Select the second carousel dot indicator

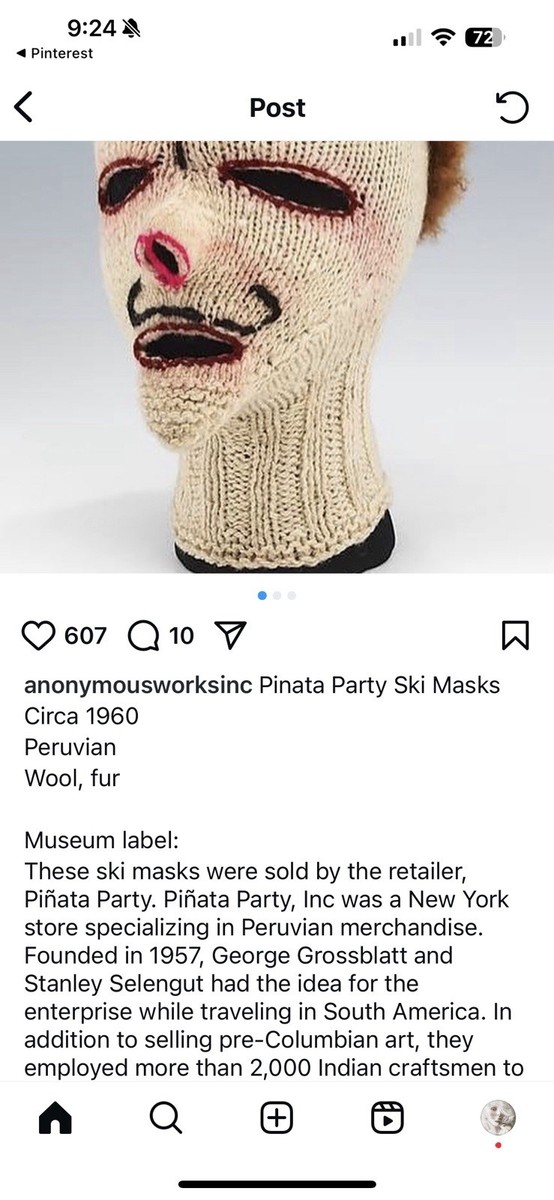tap(277, 595)
